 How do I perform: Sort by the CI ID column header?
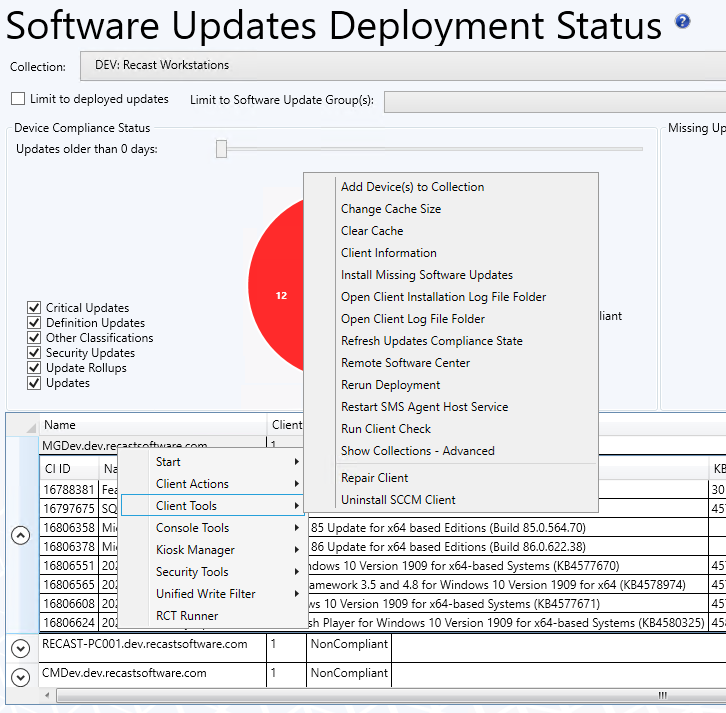pos(69,469)
